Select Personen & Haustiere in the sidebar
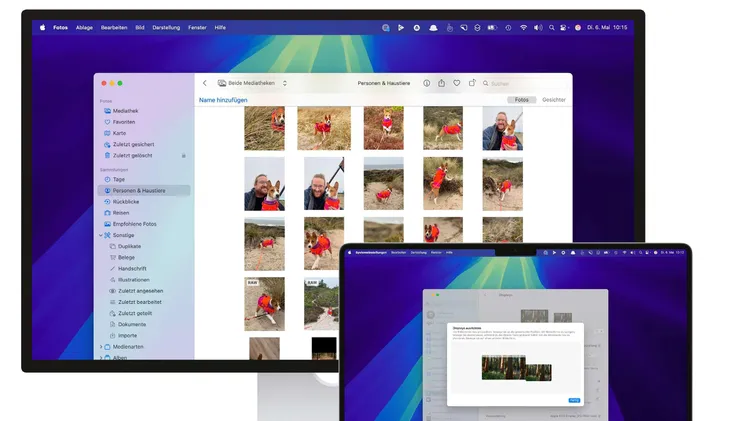 point(144,190)
